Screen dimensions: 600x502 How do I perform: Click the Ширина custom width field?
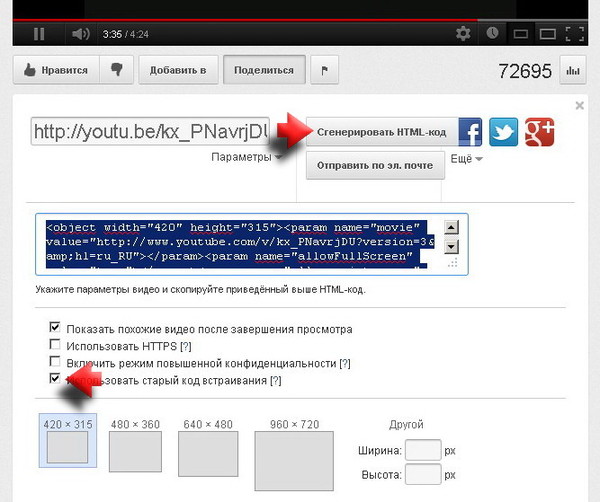pos(423,450)
